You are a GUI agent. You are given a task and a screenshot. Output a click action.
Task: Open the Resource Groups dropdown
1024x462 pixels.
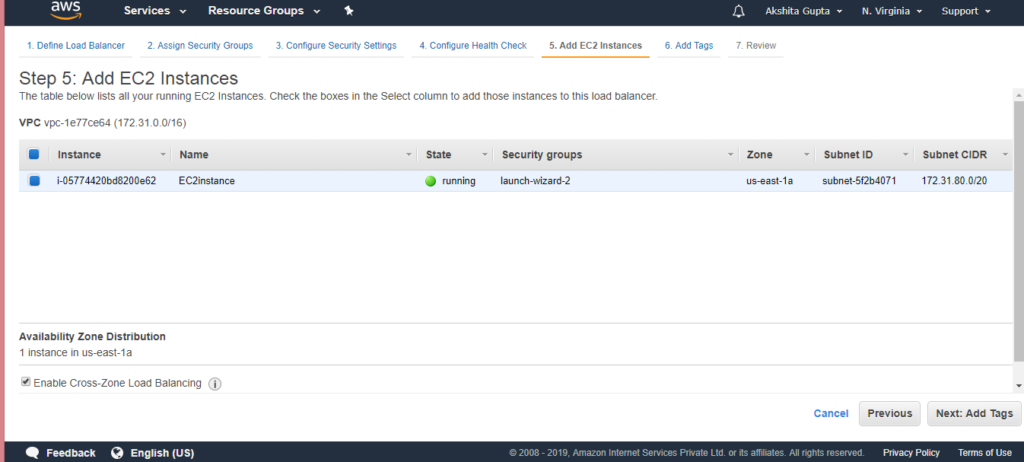264,11
